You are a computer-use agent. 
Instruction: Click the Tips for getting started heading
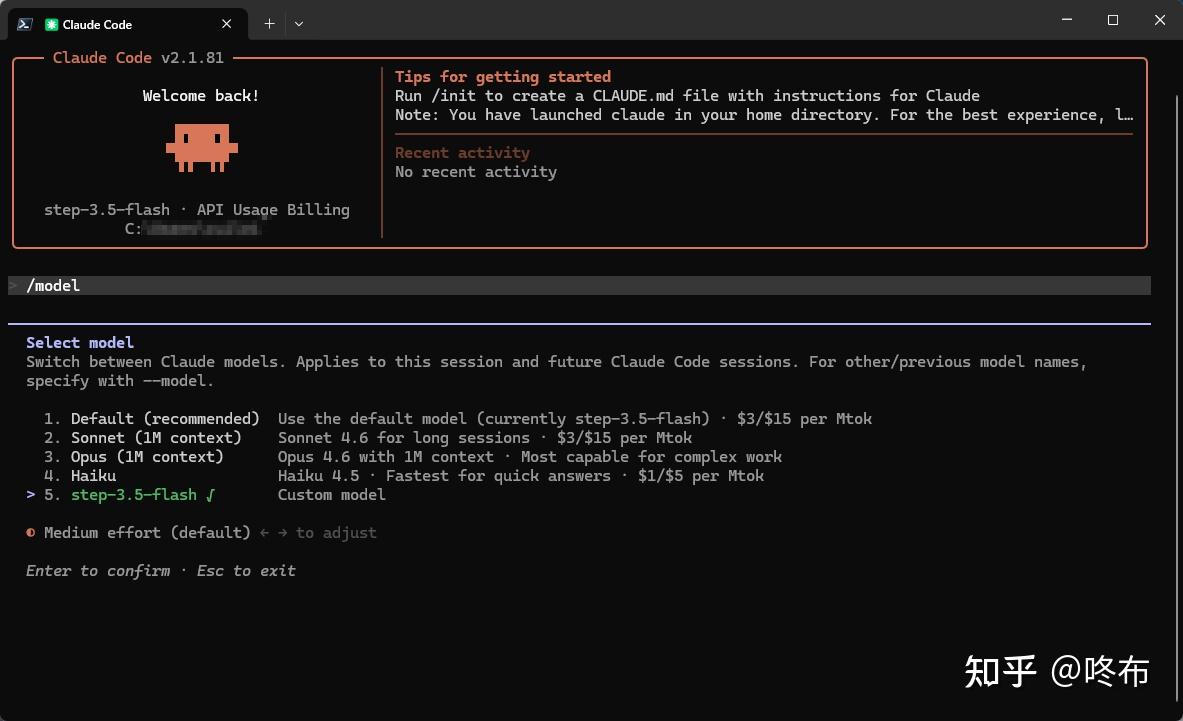tap(502, 77)
